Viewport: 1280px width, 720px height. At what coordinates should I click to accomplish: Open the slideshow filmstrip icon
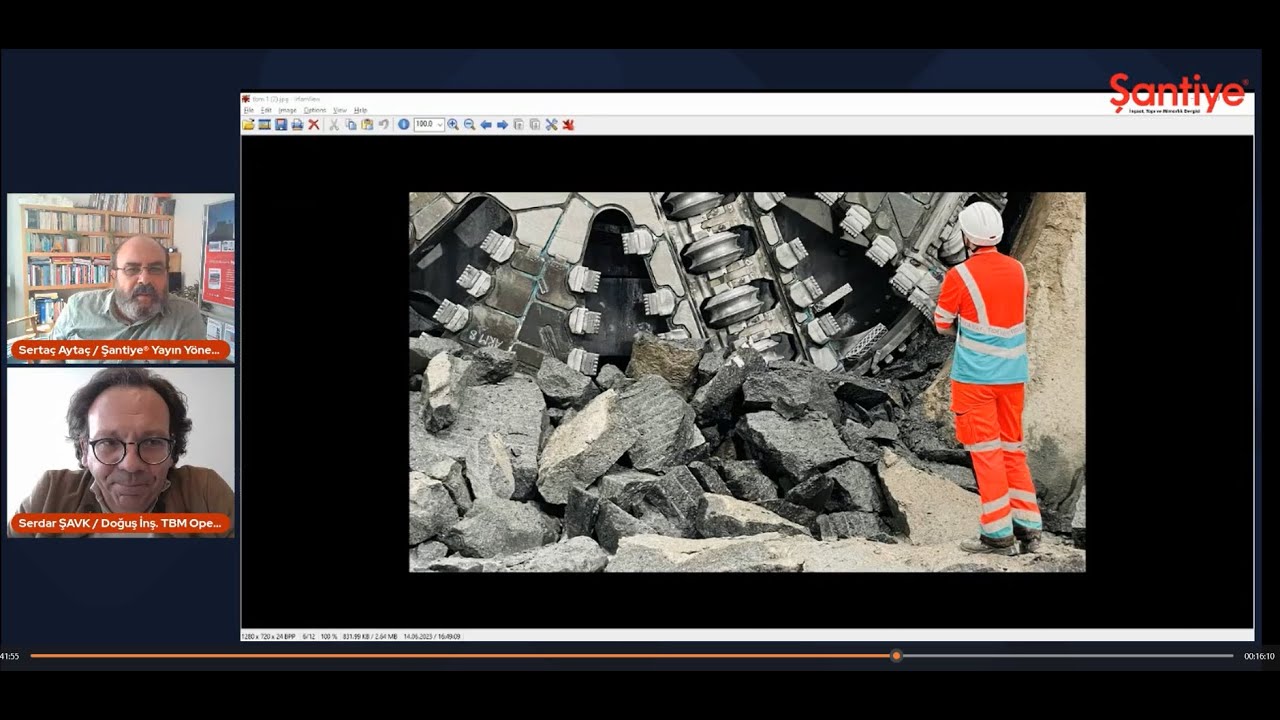[x=265, y=125]
